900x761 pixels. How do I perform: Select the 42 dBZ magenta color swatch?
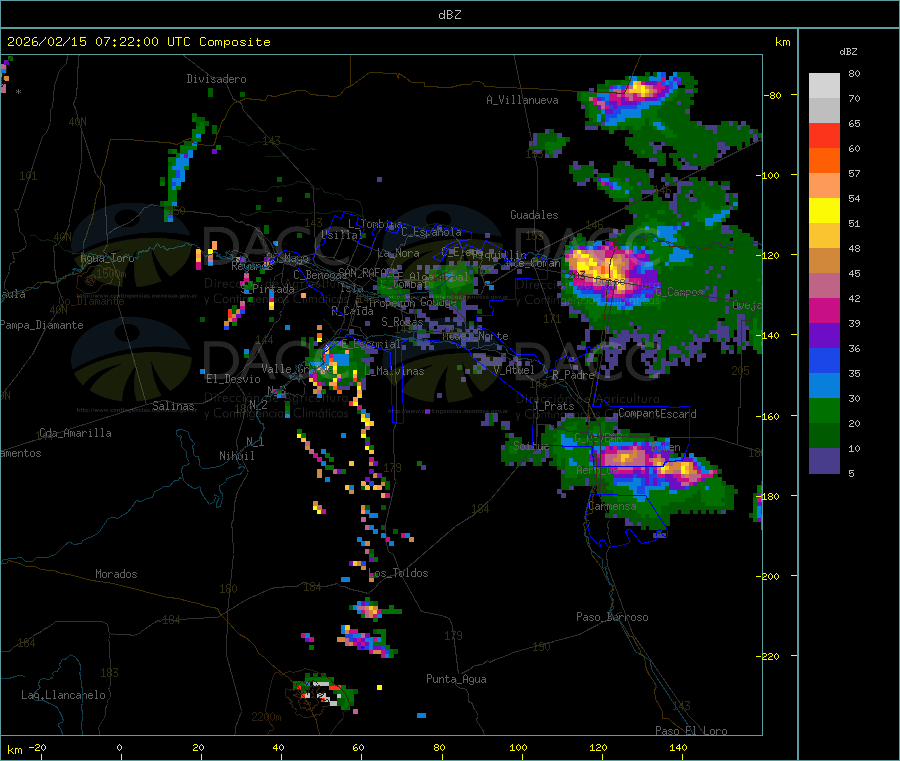tap(824, 310)
